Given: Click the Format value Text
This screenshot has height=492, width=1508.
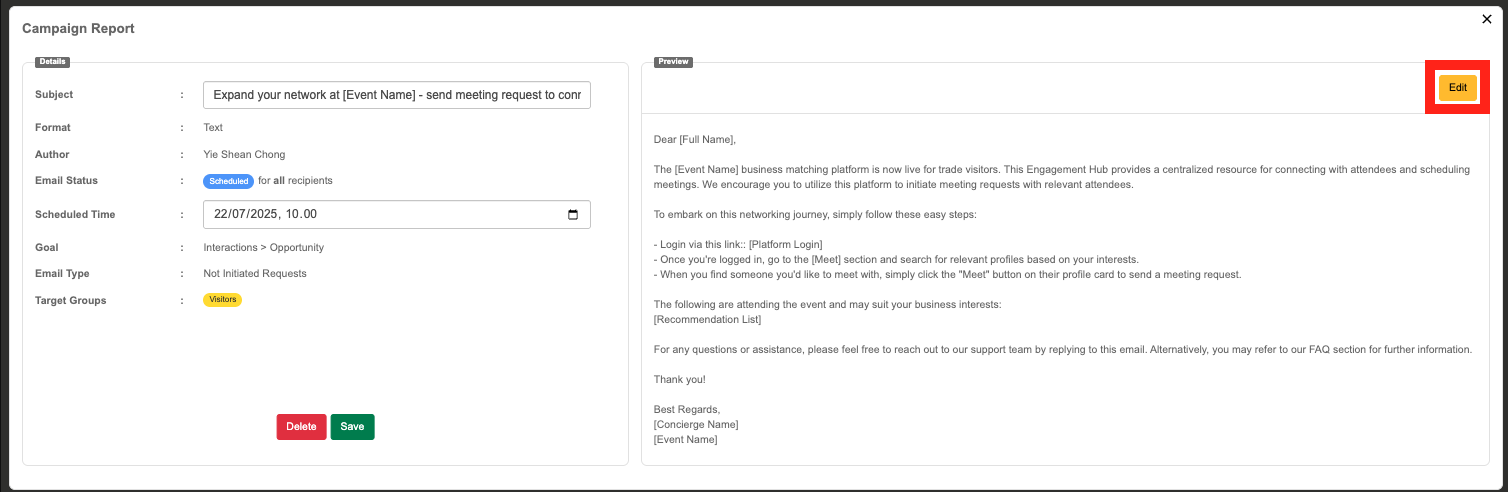Looking at the screenshot, I should click(x=213, y=127).
